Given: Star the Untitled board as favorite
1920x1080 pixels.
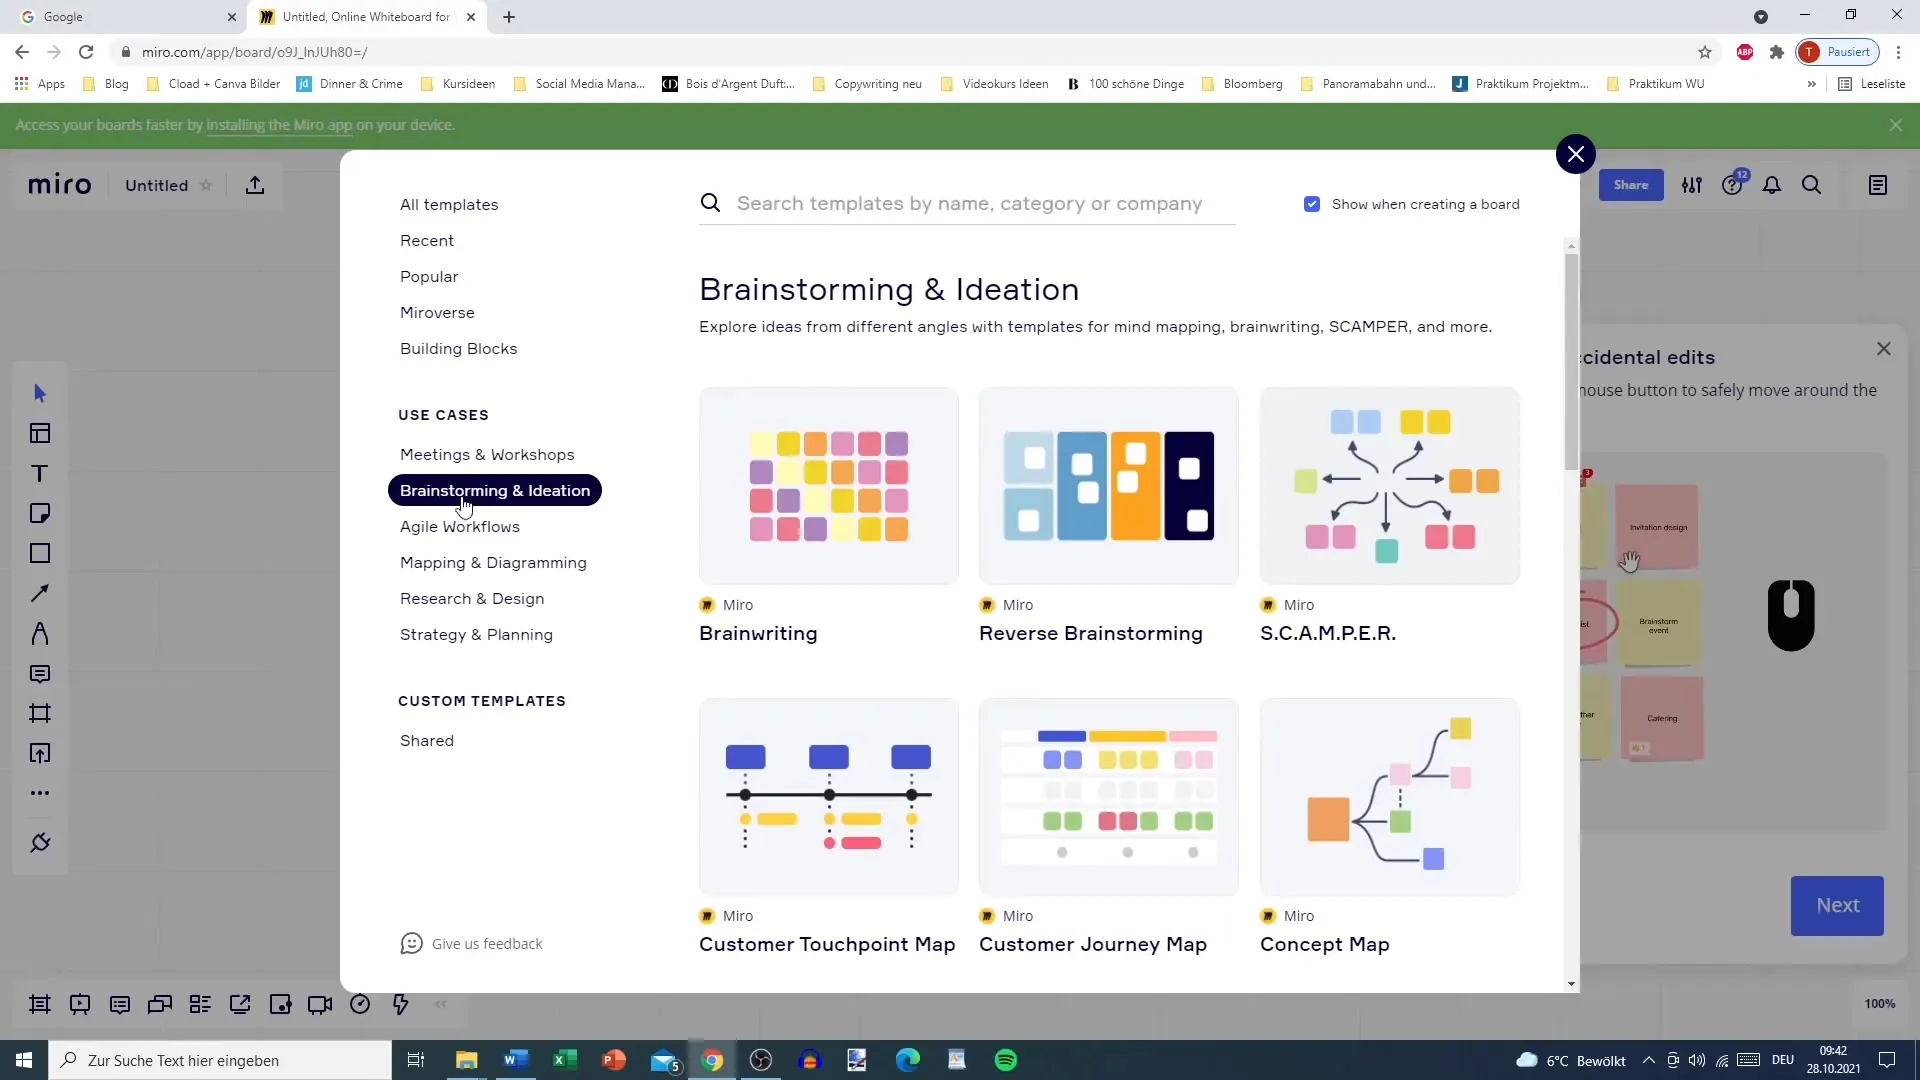Looking at the screenshot, I should point(206,185).
